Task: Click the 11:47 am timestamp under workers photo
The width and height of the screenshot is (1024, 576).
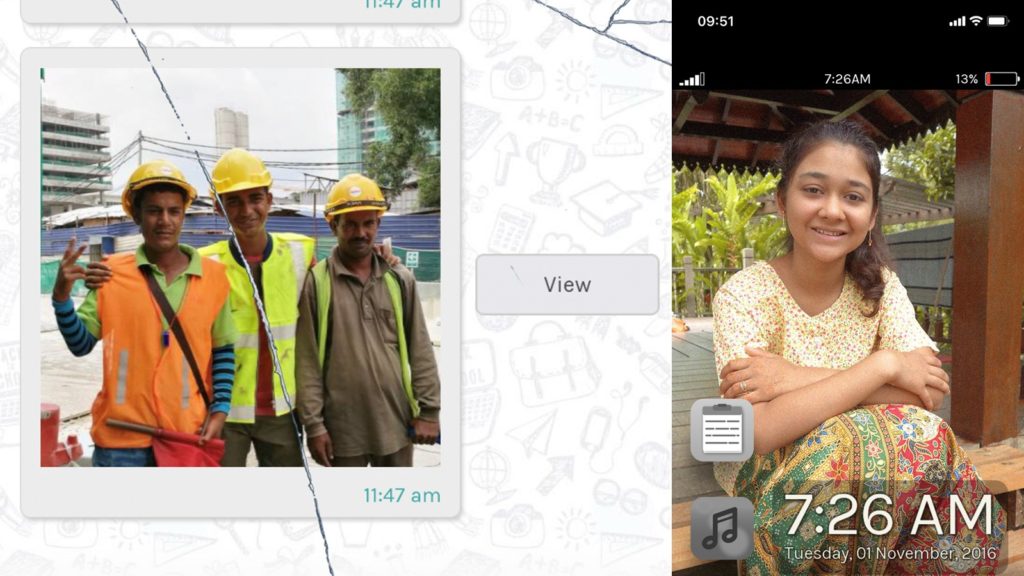Action: pyautogui.click(x=402, y=496)
